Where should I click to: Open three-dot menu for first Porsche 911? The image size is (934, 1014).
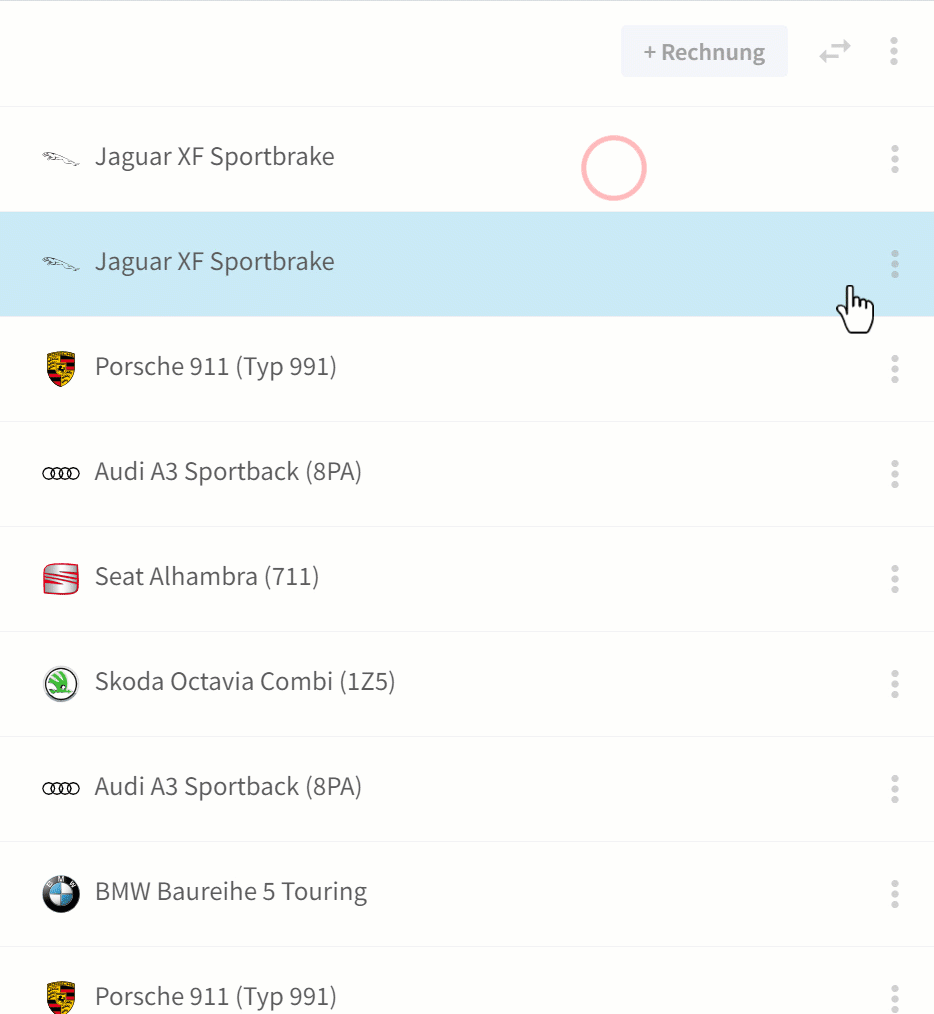click(x=895, y=369)
